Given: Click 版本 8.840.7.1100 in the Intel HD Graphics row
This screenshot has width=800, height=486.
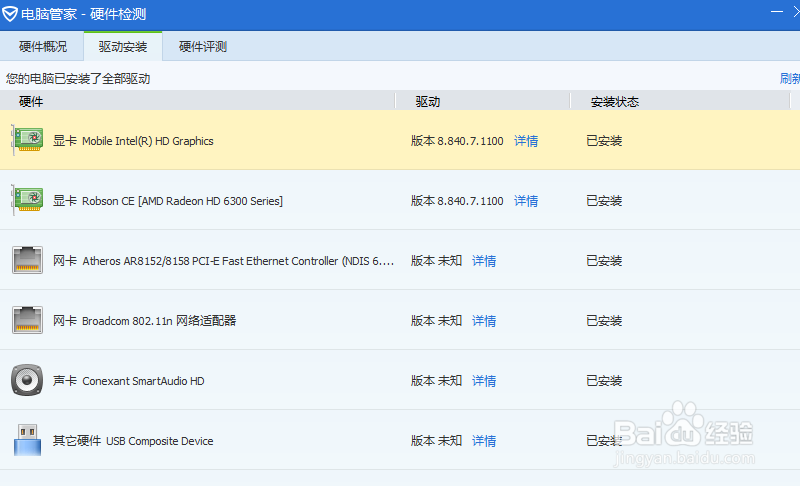Looking at the screenshot, I should point(457,141).
